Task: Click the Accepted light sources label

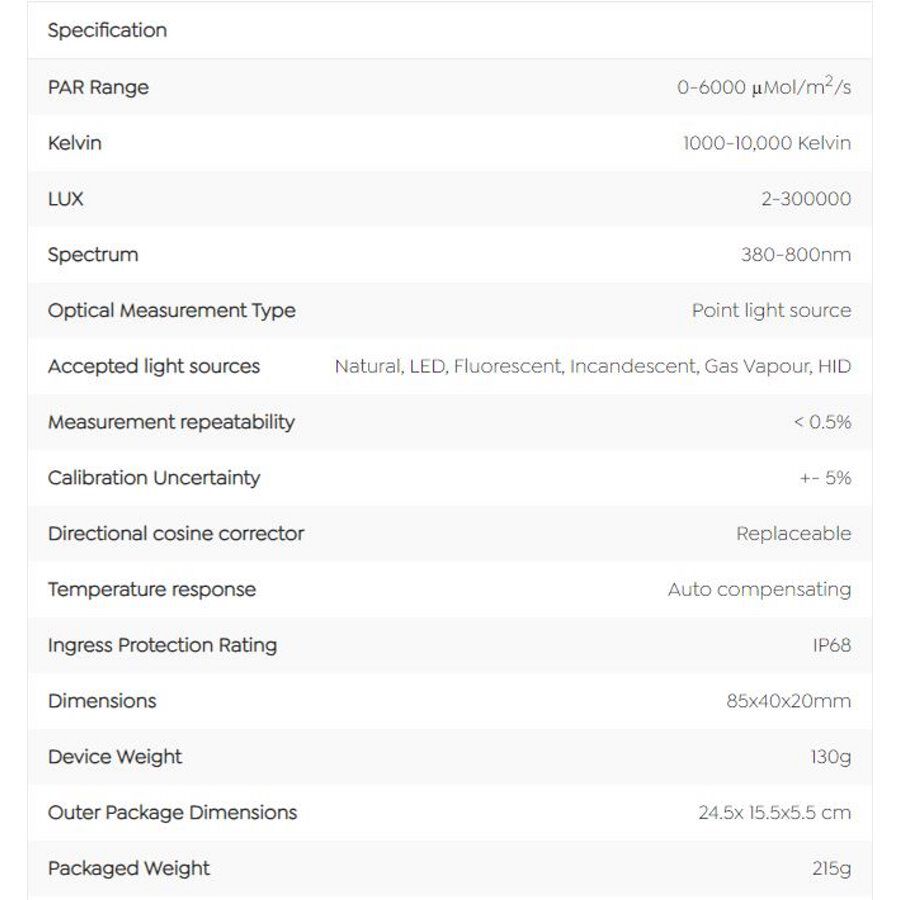Action: point(154,367)
